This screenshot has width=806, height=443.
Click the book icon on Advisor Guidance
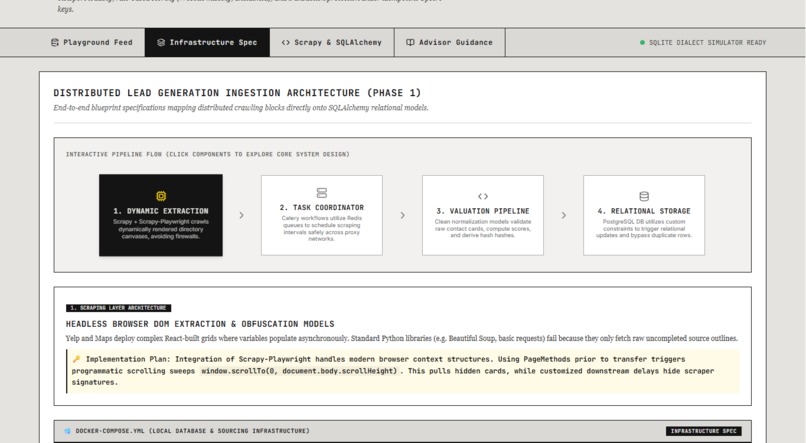410,43
